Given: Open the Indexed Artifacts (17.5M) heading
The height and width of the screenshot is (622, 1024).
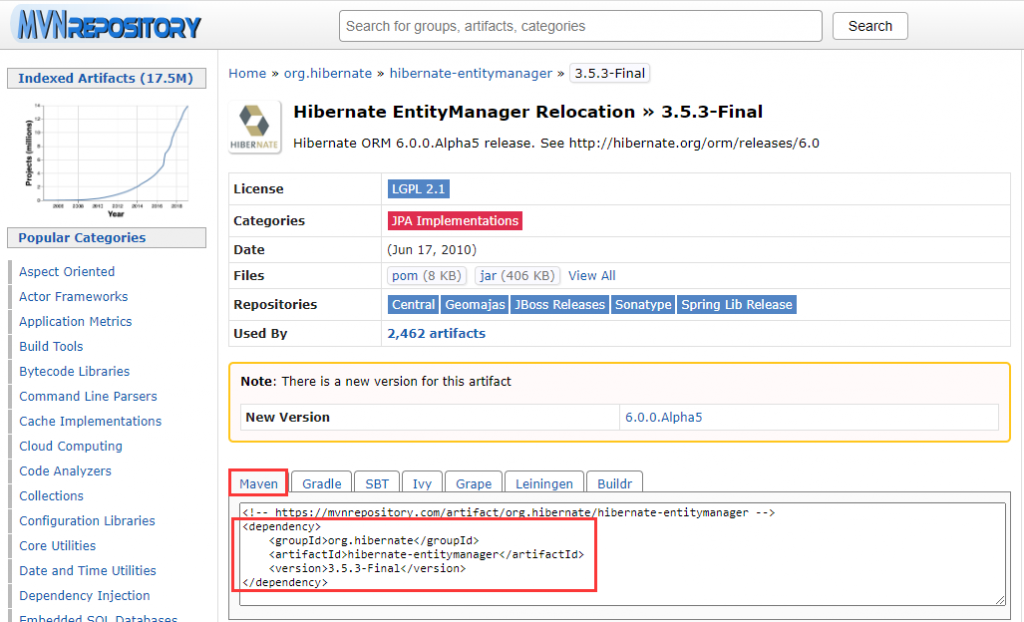Looking at the screenshot, I should (x=106, y=78).
